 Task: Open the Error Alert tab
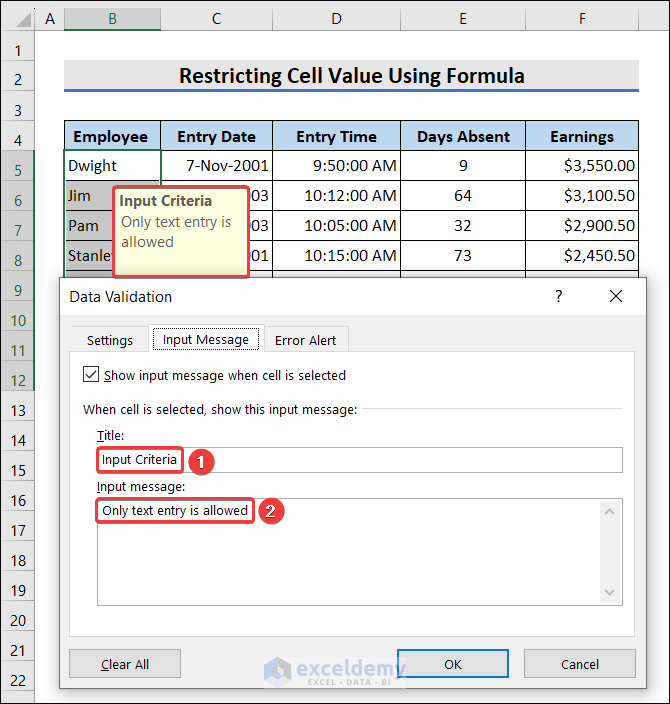pos(305,340)
